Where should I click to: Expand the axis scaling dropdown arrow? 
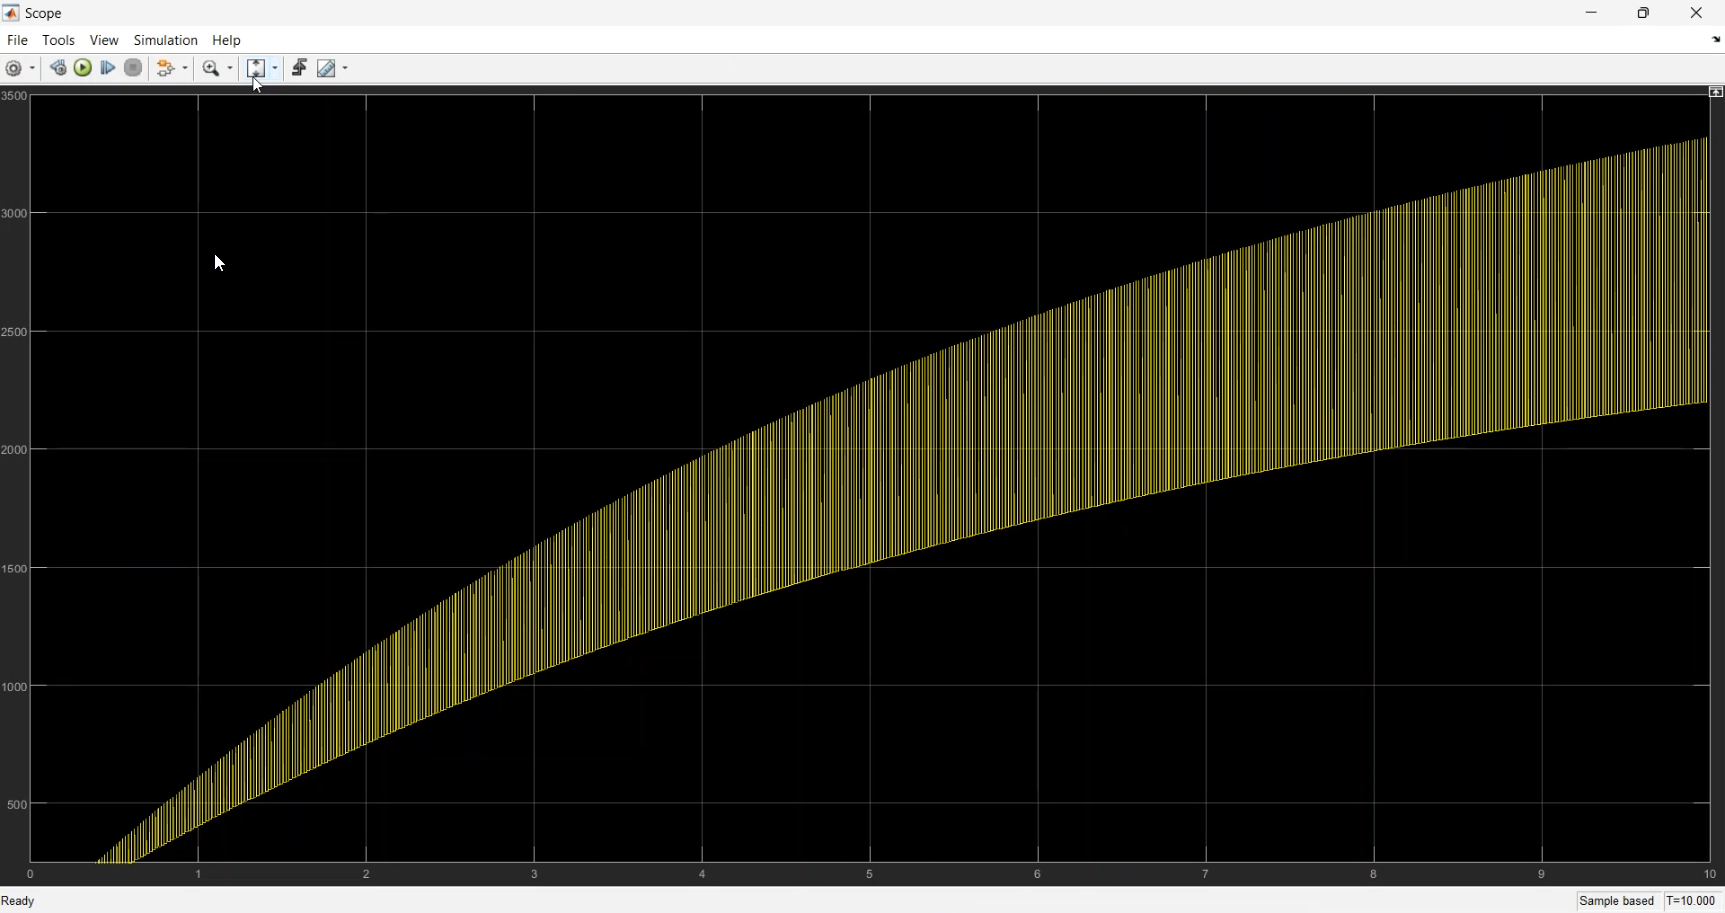click(275, 69)
